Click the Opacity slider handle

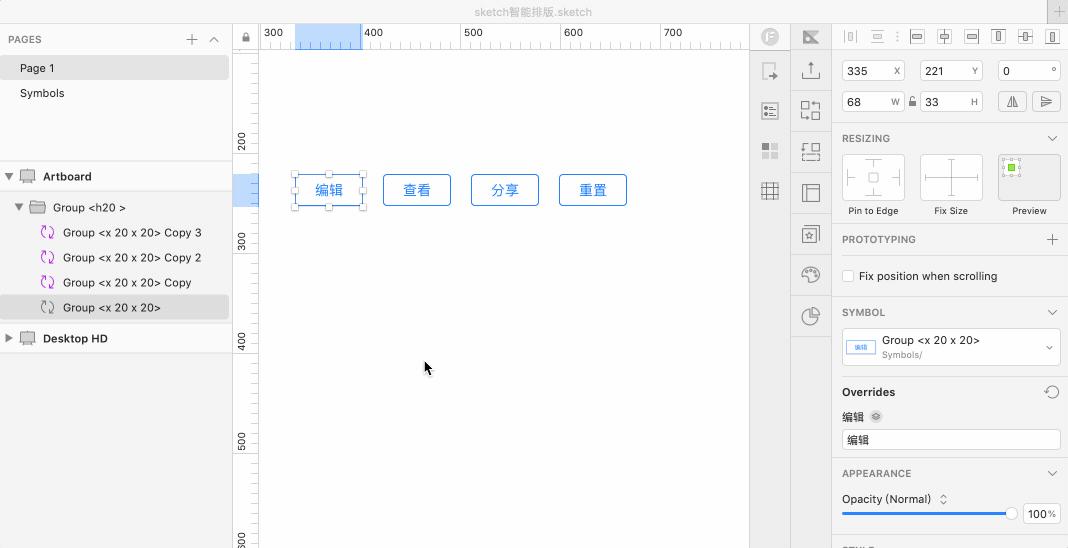(1011, 513)
